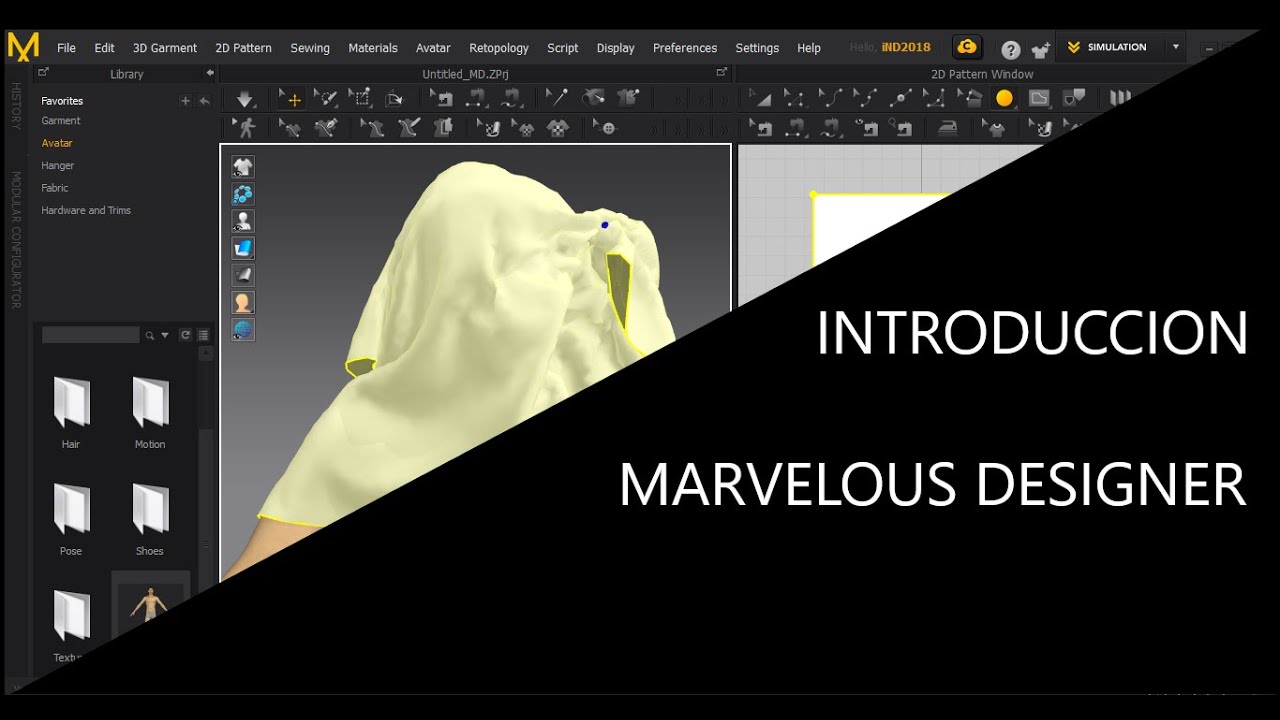Click the avatar motion walking-figure icon
This screenshot has width=1280, height=720.
point(245,128)
